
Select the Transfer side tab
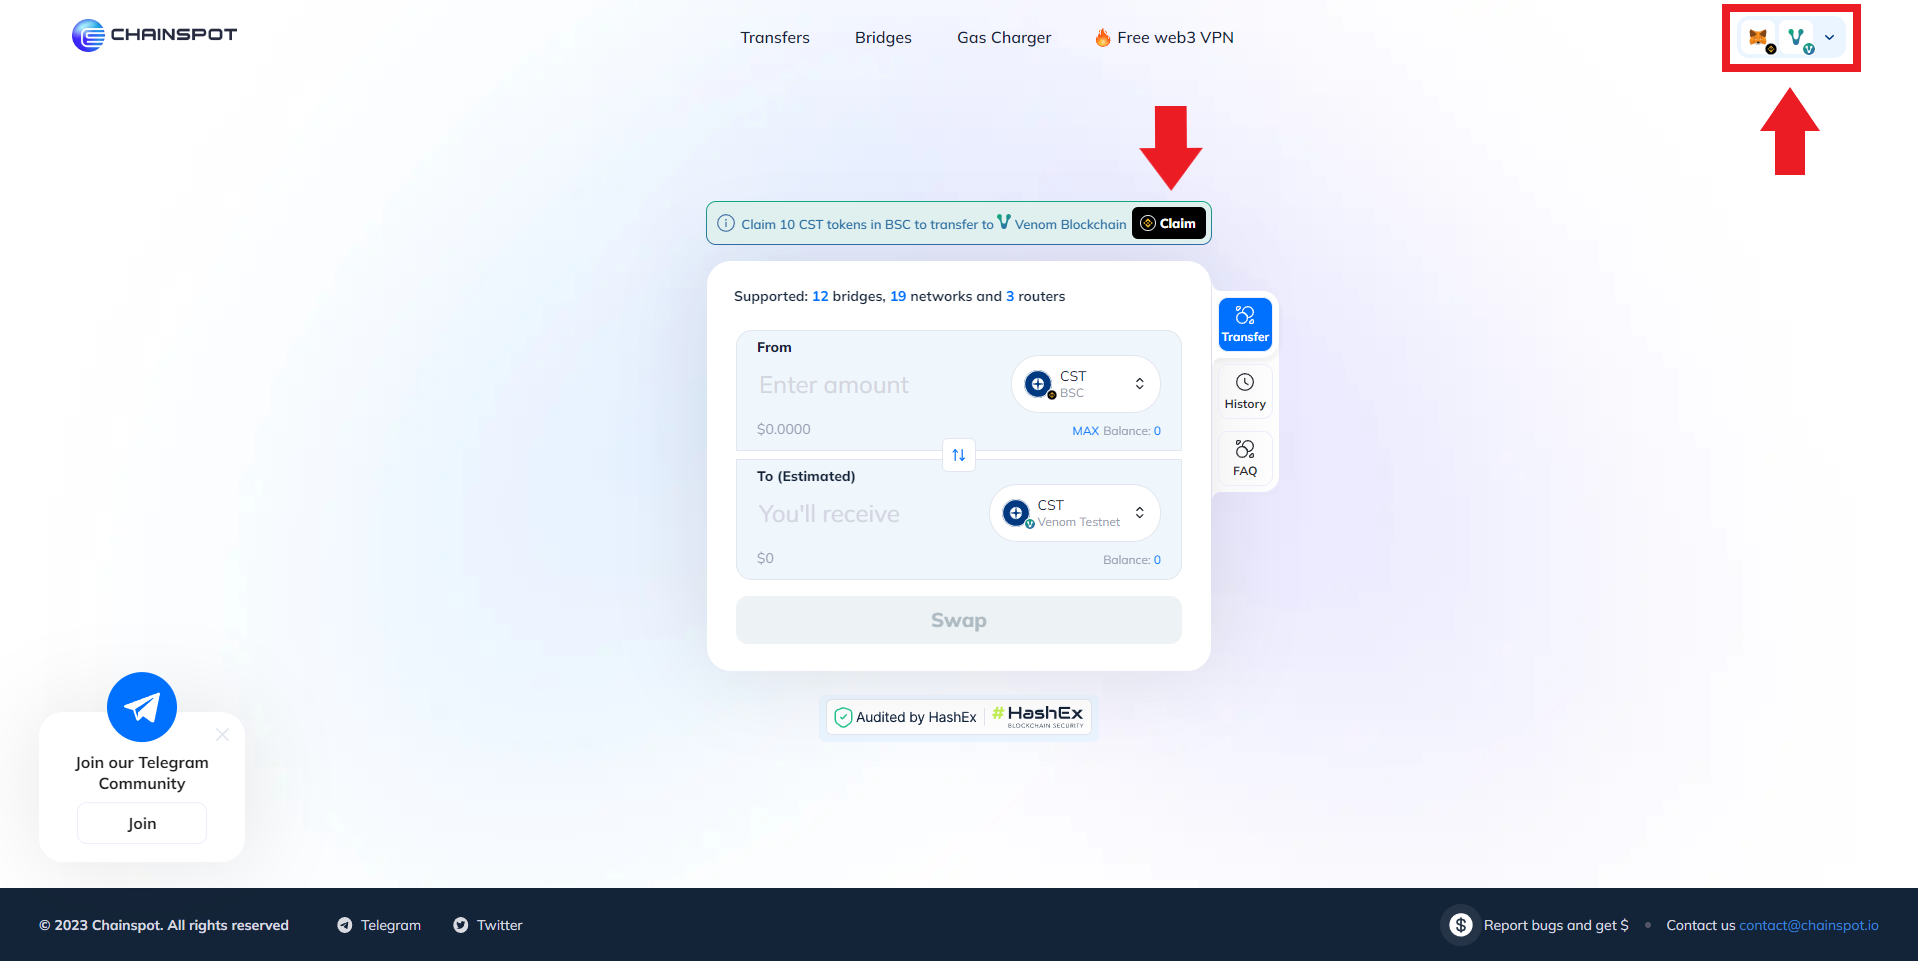[1244, 324]
